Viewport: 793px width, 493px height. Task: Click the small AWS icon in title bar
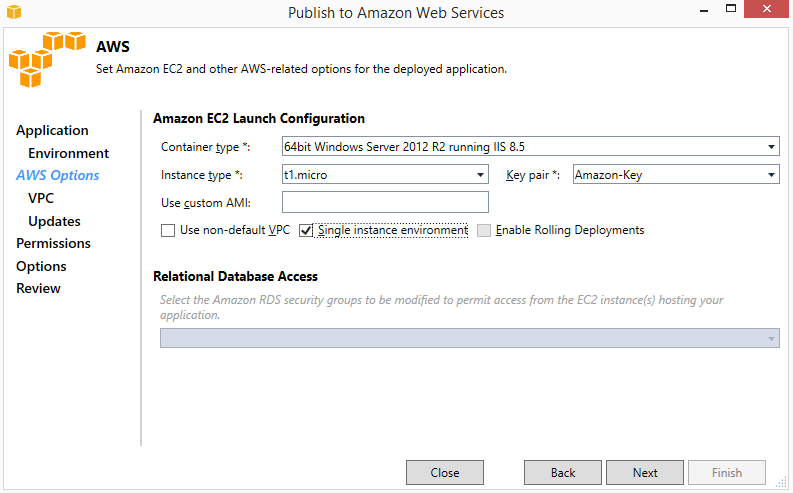click(x=13, y=12)
